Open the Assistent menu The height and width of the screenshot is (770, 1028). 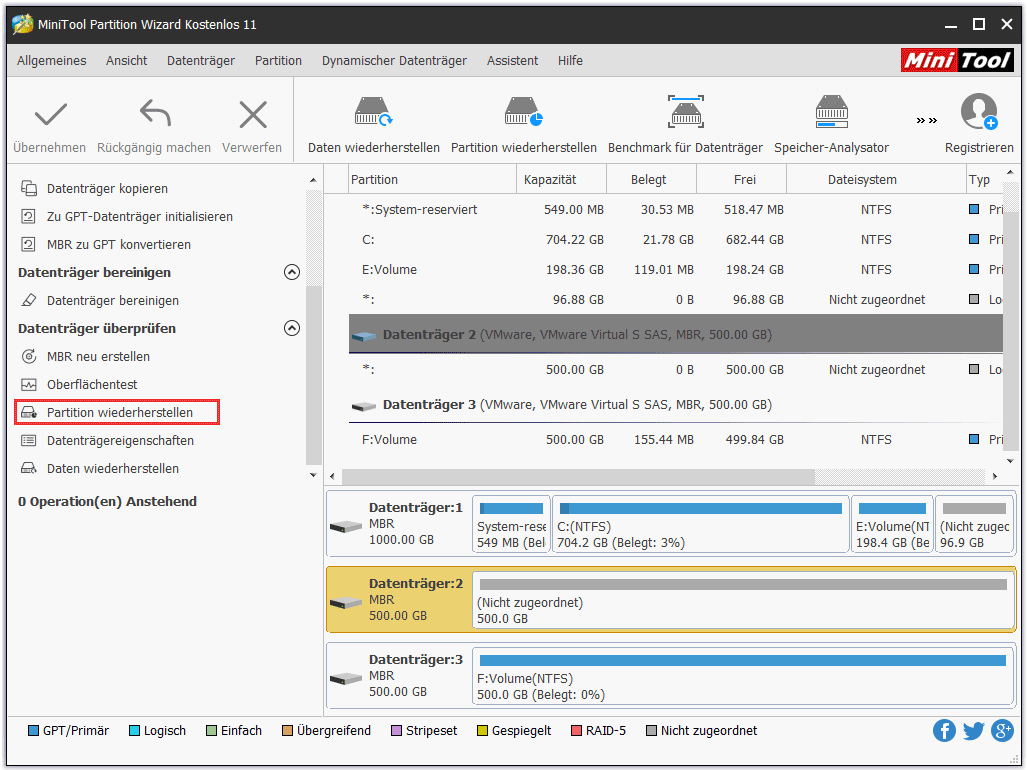click(512, 61)
